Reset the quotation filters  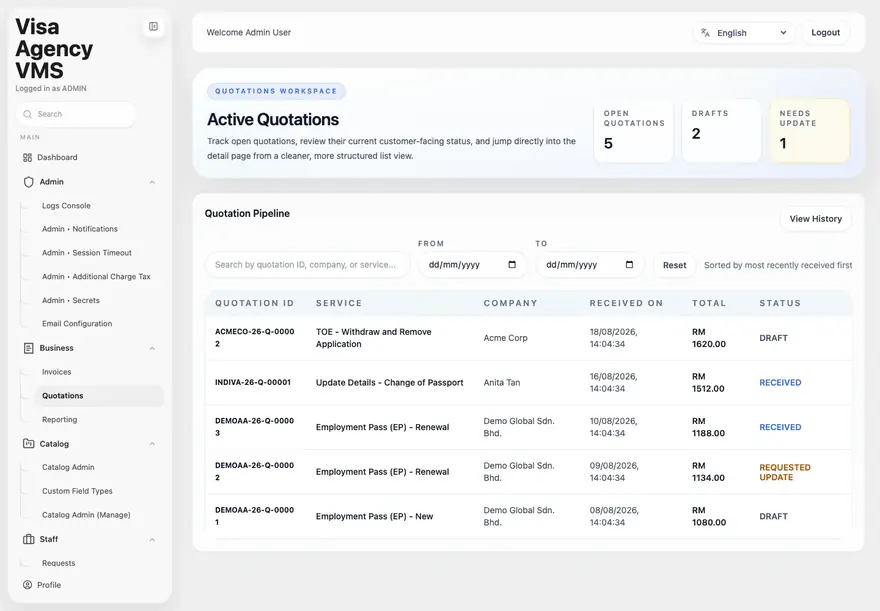(675, 265)
